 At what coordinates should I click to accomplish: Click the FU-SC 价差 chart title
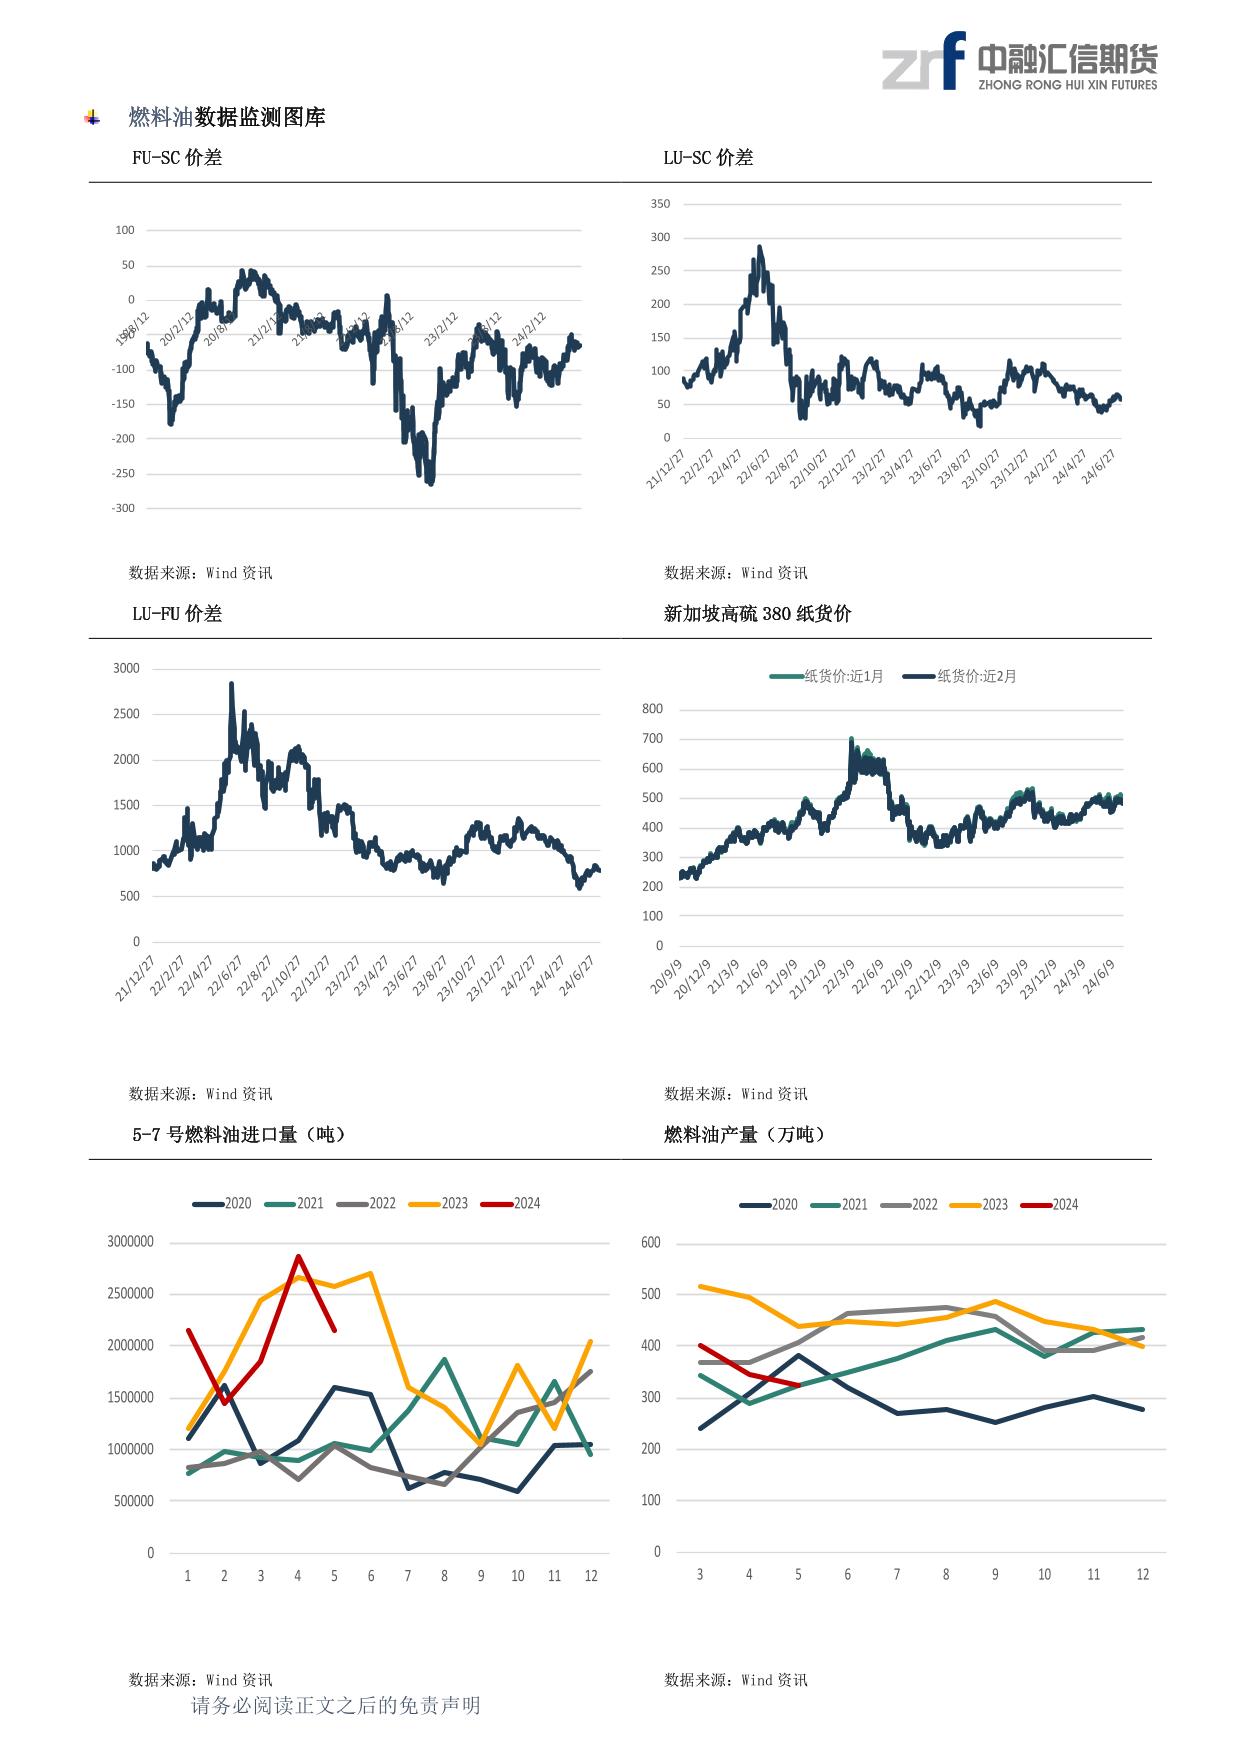coord(177,157)
